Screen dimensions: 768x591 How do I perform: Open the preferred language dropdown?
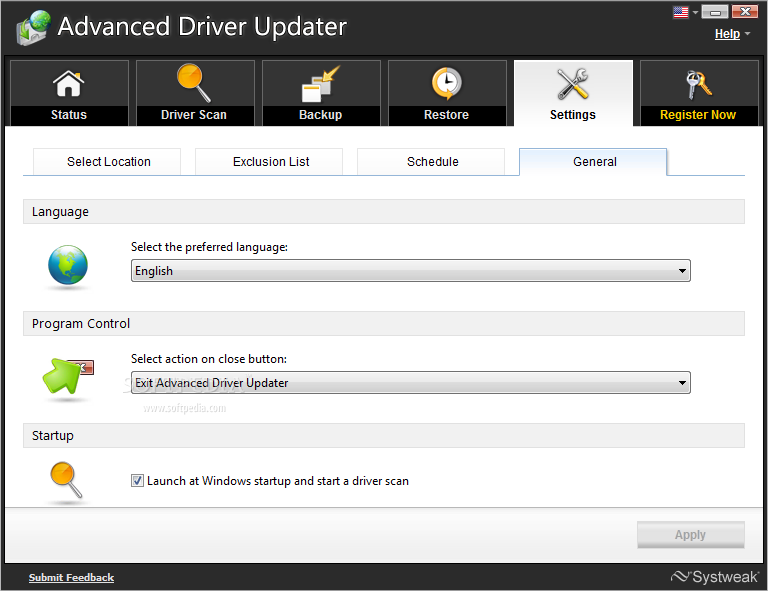(410, 271)
